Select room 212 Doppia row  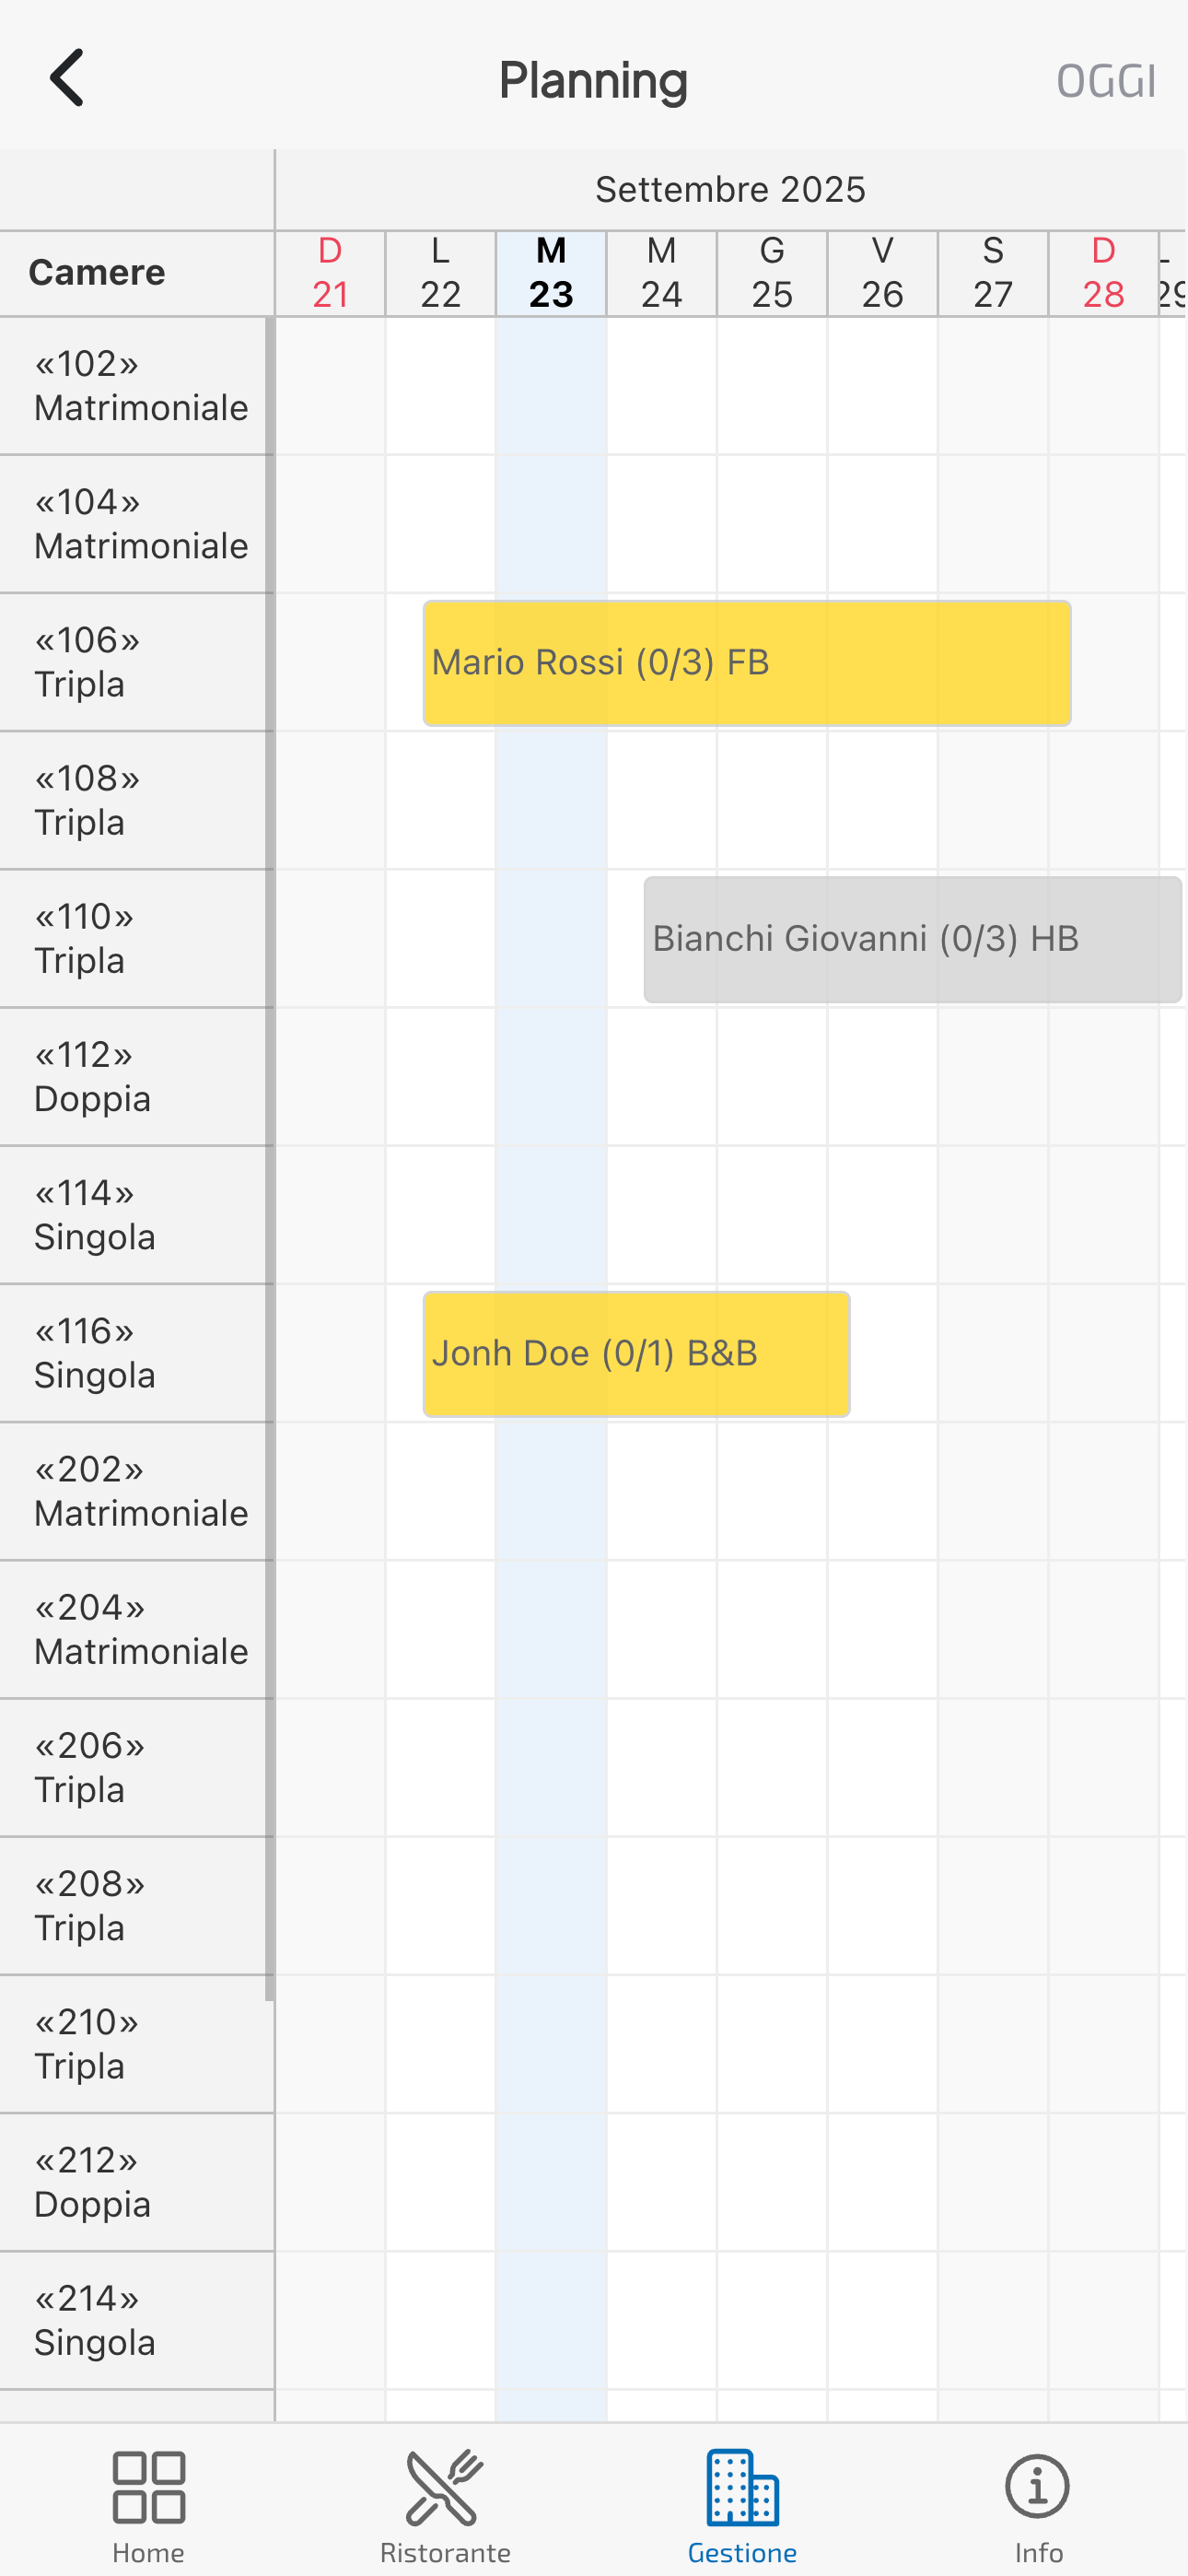click(x=136, y=2182)
